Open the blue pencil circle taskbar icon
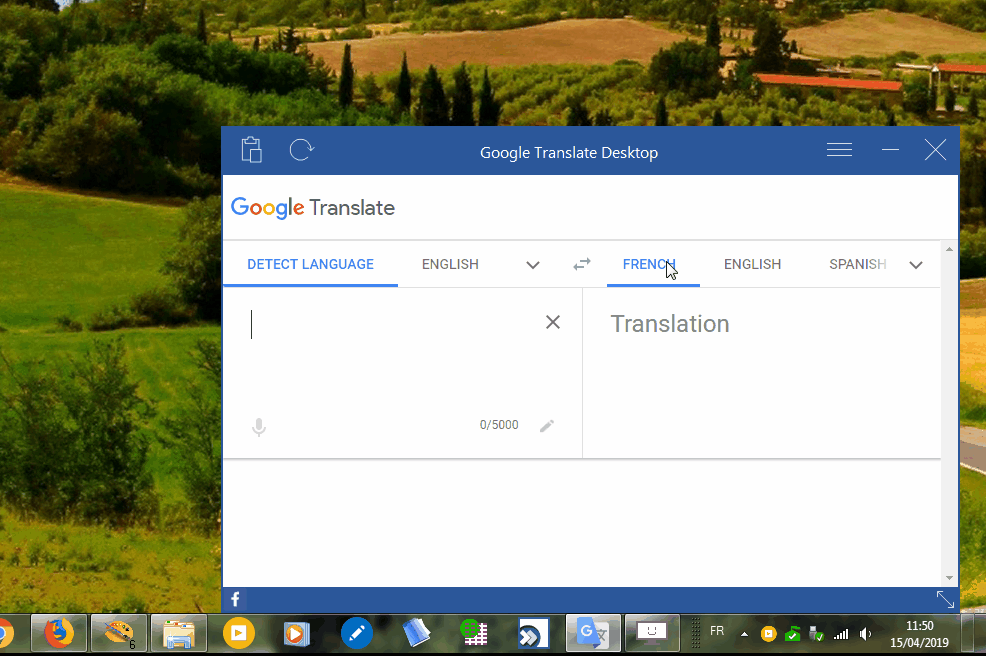Screen dimensions: 986x656 point(357,633)
